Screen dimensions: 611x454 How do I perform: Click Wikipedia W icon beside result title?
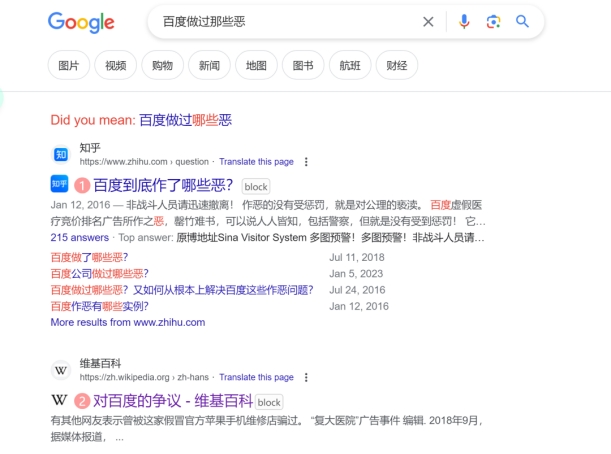click(x=59, y=400)
